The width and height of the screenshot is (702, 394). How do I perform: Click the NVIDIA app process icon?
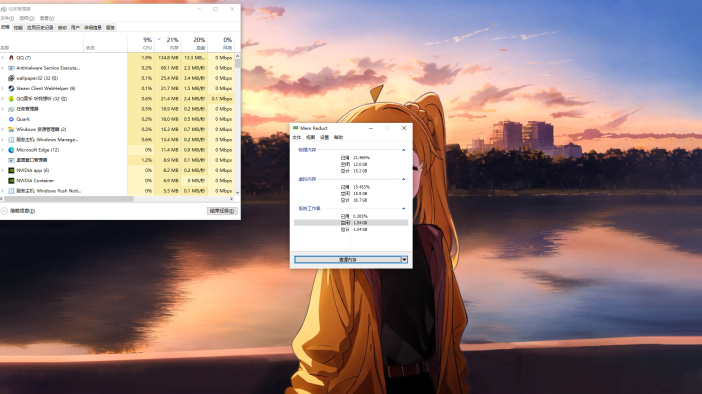(x=11, y=170)
